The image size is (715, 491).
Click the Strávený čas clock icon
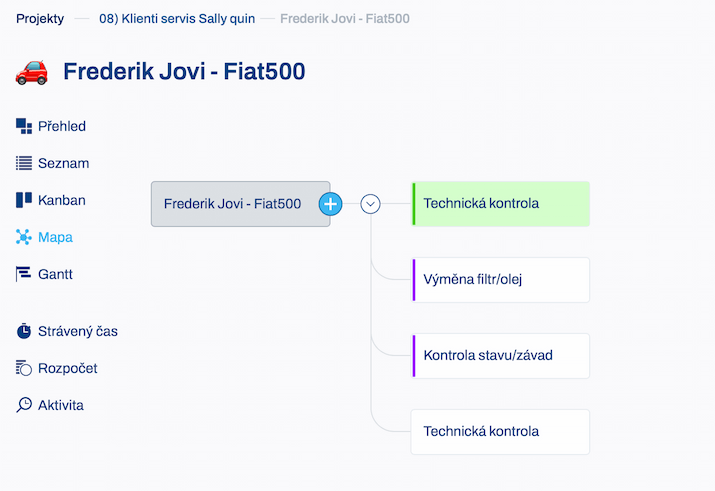tap(24, 331)
